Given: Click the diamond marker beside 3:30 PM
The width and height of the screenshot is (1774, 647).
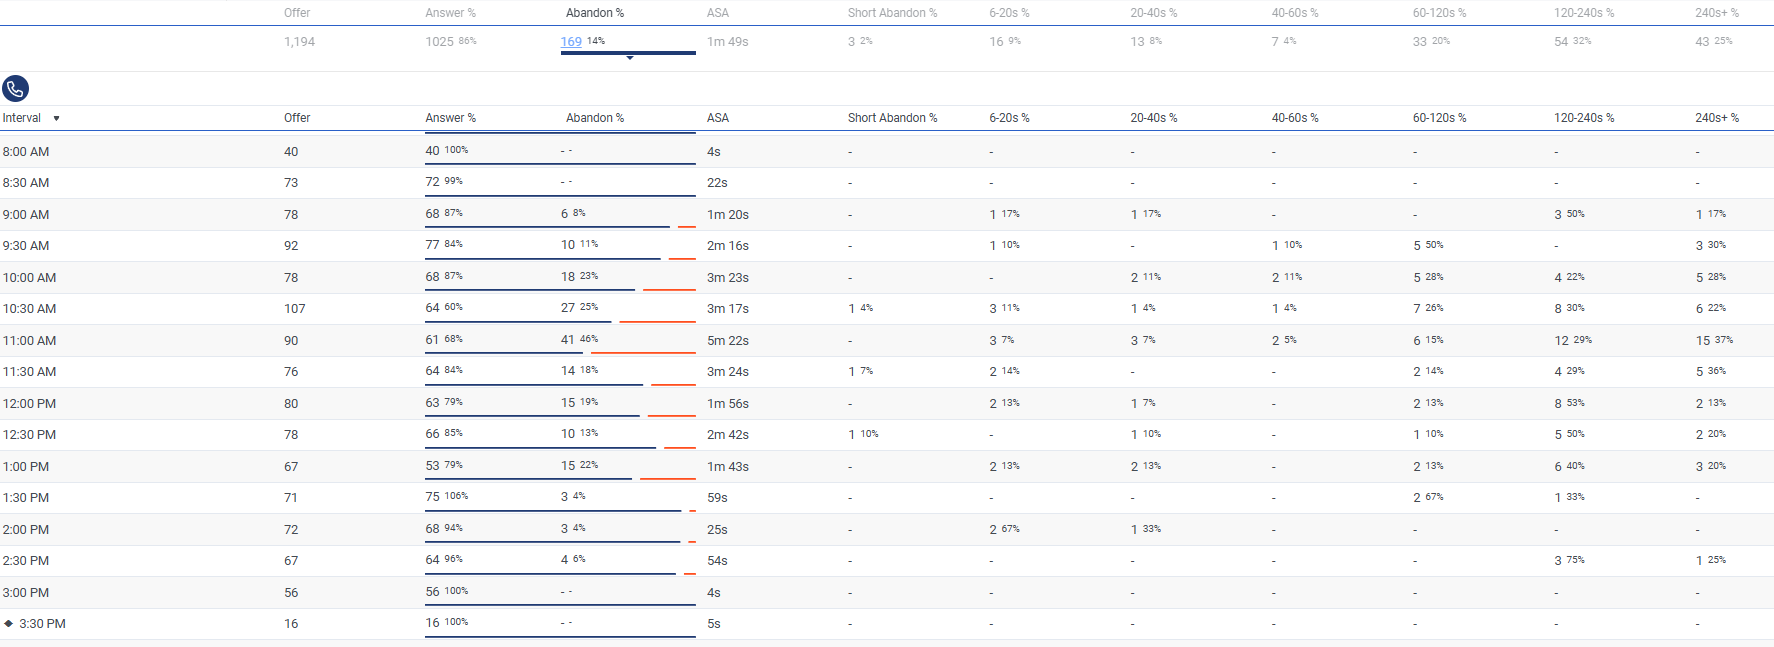Looking at the screenshot, I should (9, 623).
